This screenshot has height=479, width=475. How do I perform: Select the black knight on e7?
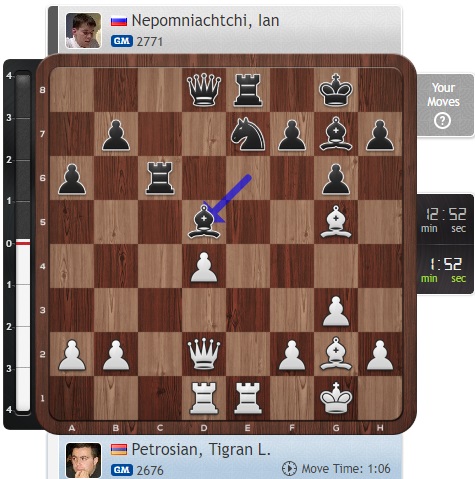click(x=248, y=134)
